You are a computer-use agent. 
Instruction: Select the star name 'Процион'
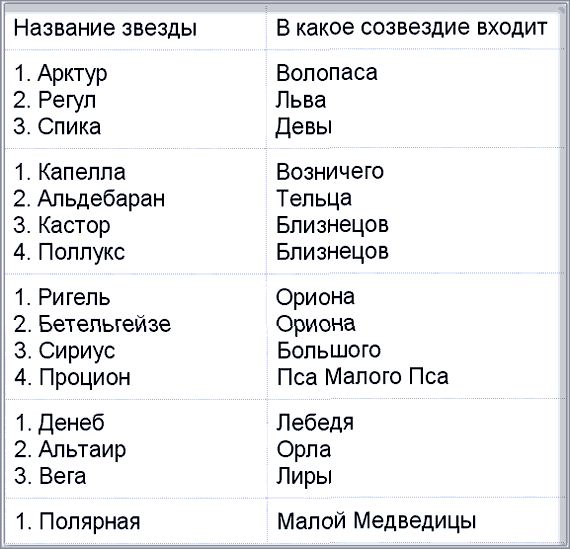tap(84, 378)
